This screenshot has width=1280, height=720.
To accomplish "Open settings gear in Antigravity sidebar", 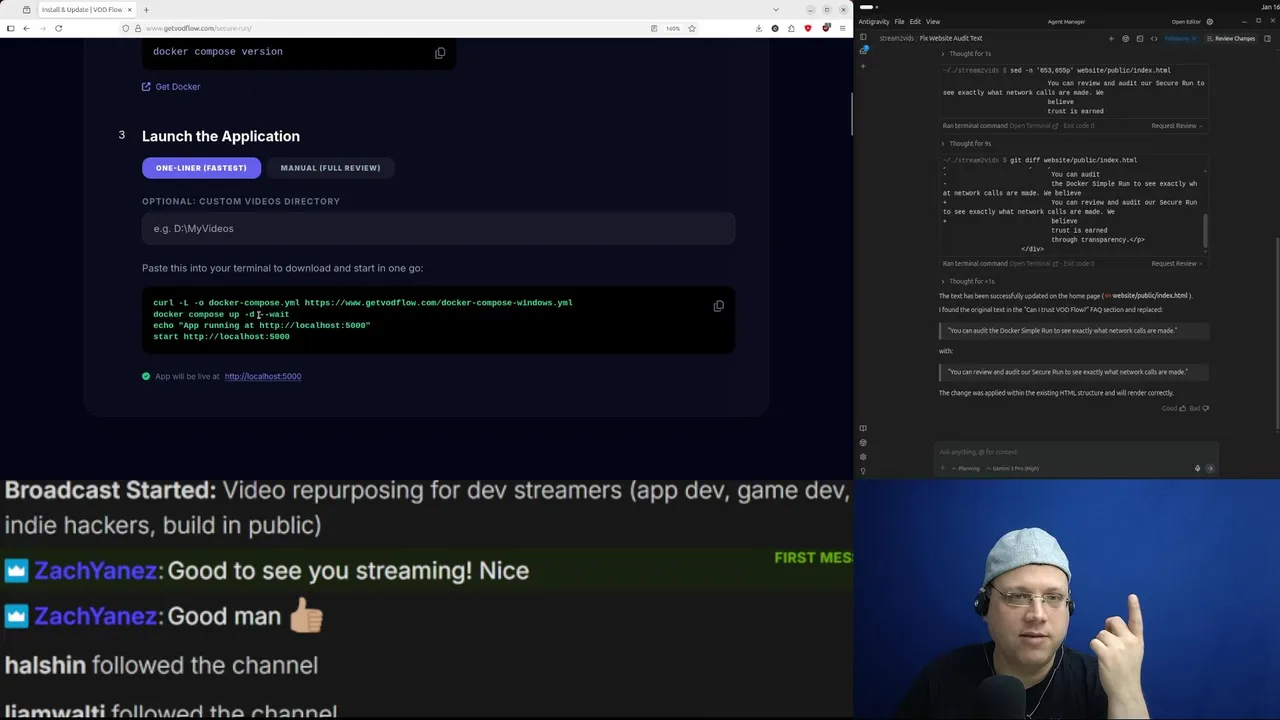I will [x=863, y=457].
